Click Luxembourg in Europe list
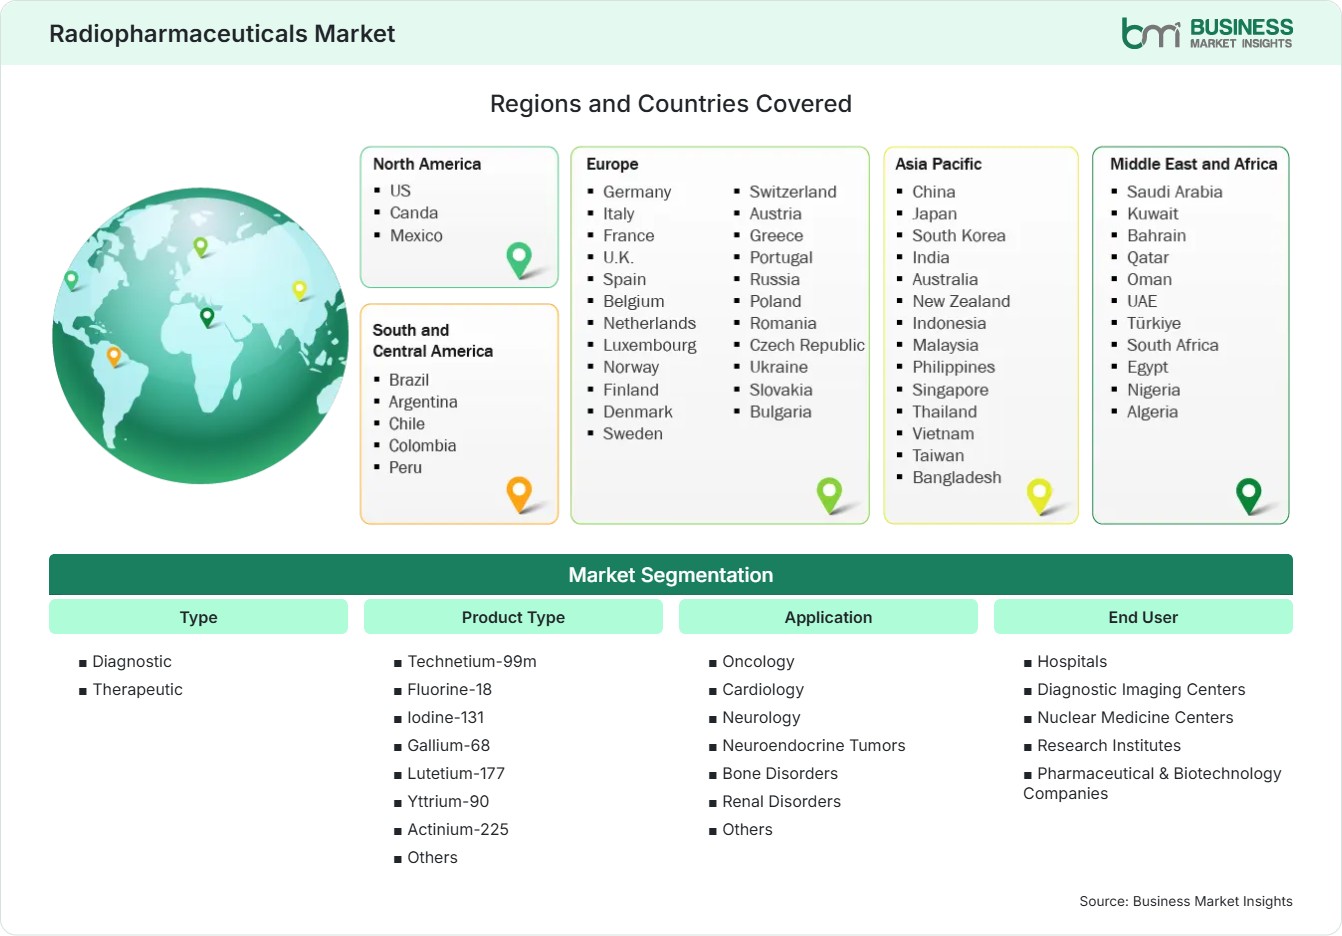Image resolution: width=1342 pixels, height=936 pixels. (x=650, y=346)
